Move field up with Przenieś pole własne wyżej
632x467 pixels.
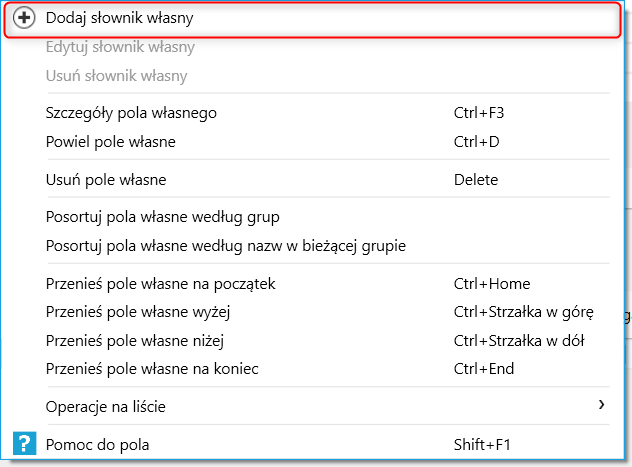[138, 312]
